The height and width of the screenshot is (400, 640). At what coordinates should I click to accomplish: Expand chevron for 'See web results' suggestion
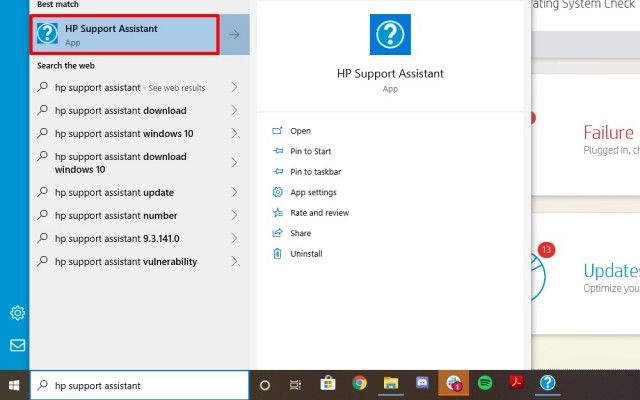pos(235,87)
